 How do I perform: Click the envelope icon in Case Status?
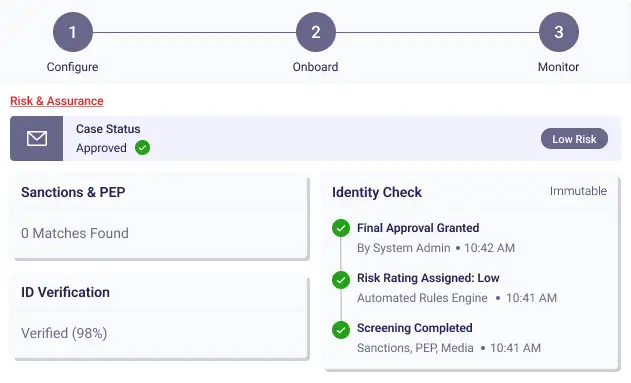37,138
